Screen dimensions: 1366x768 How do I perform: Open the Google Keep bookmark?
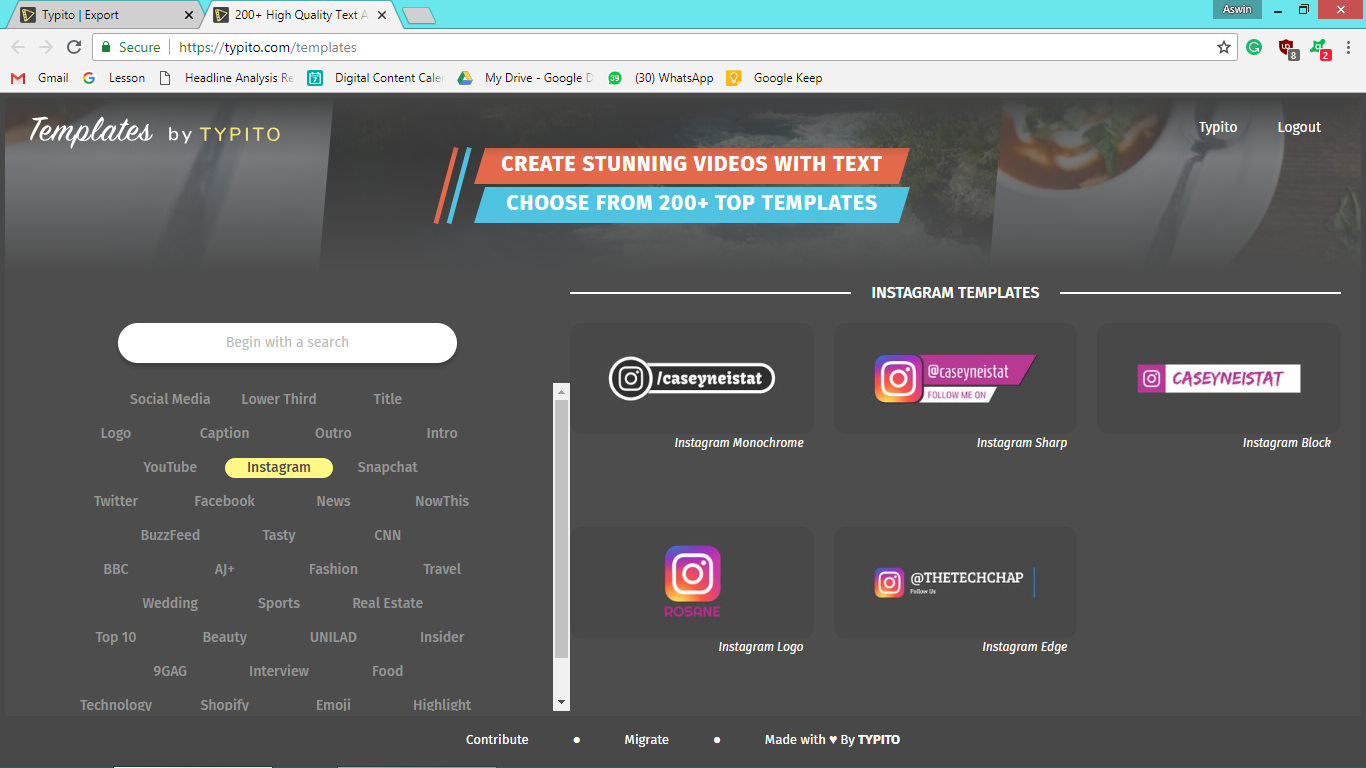(775, 78)
